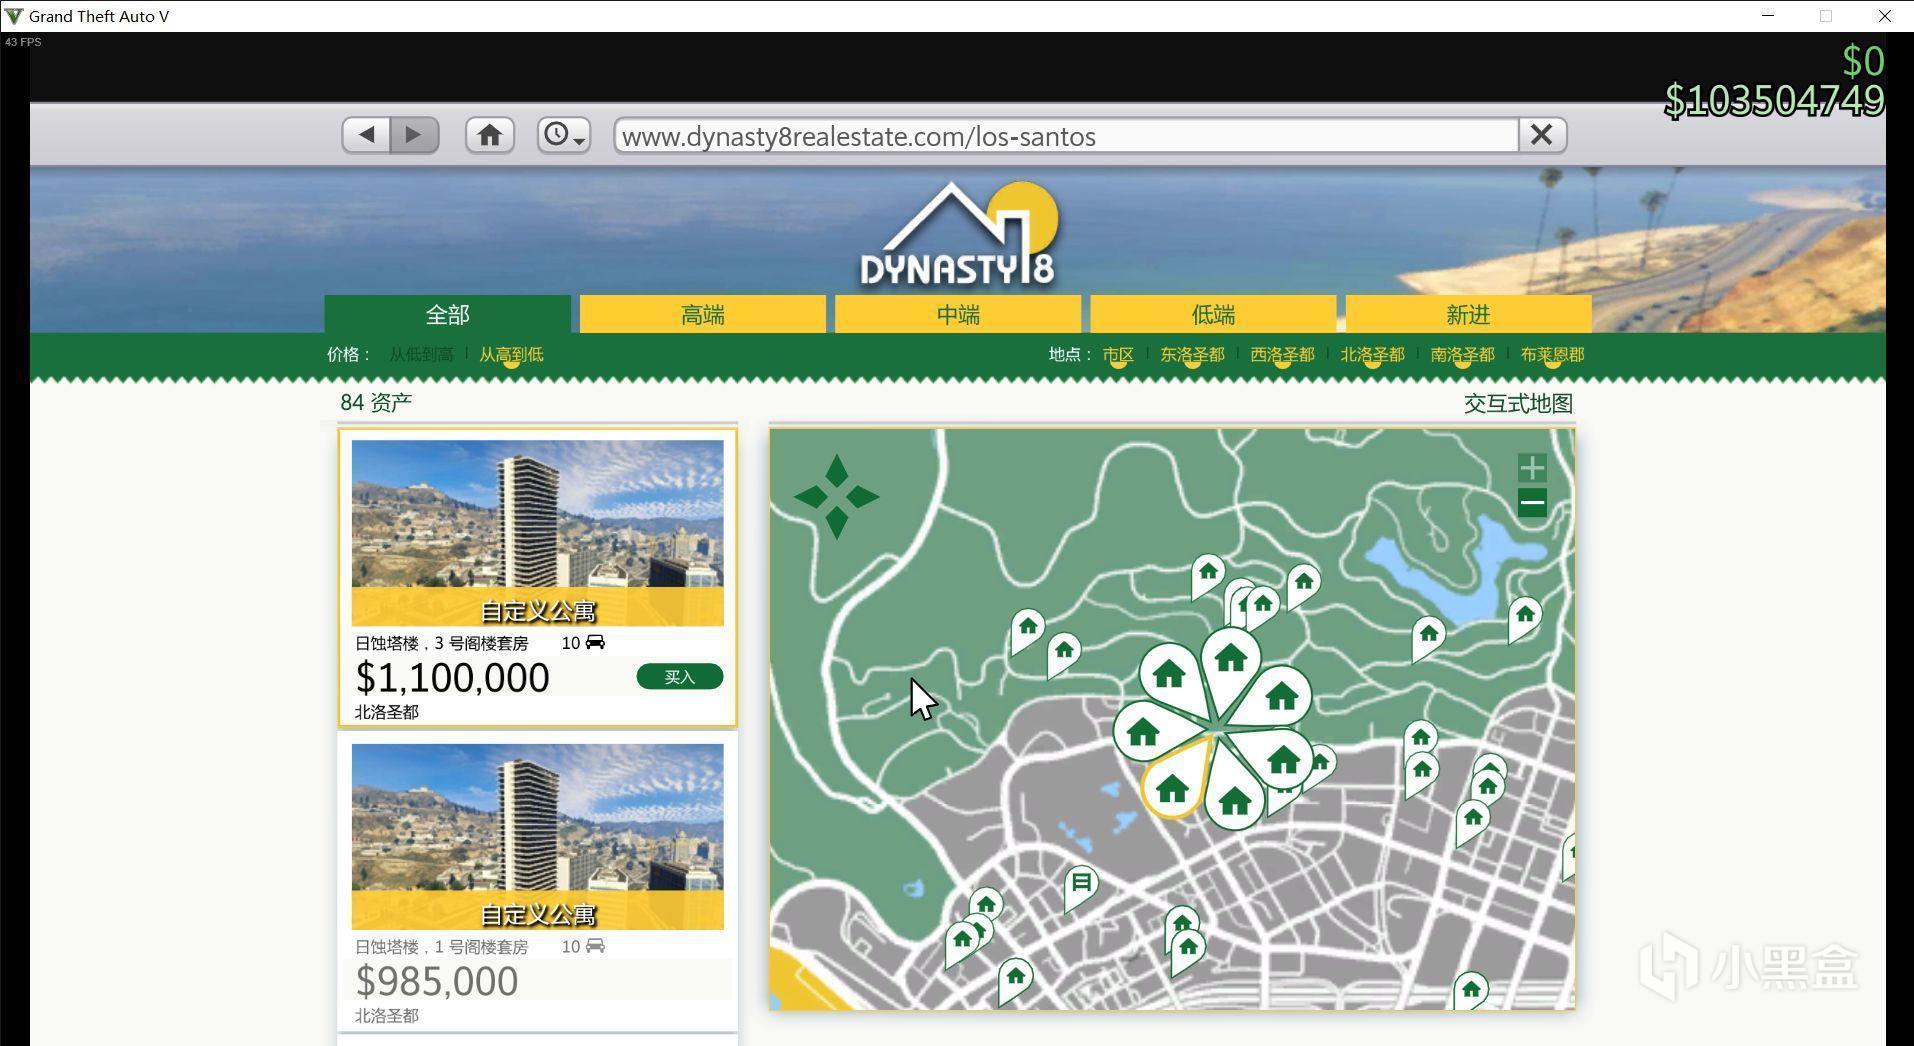Open the browser home page button
This screenshot has width=1914, height=1046.
[x=489, y=135]
